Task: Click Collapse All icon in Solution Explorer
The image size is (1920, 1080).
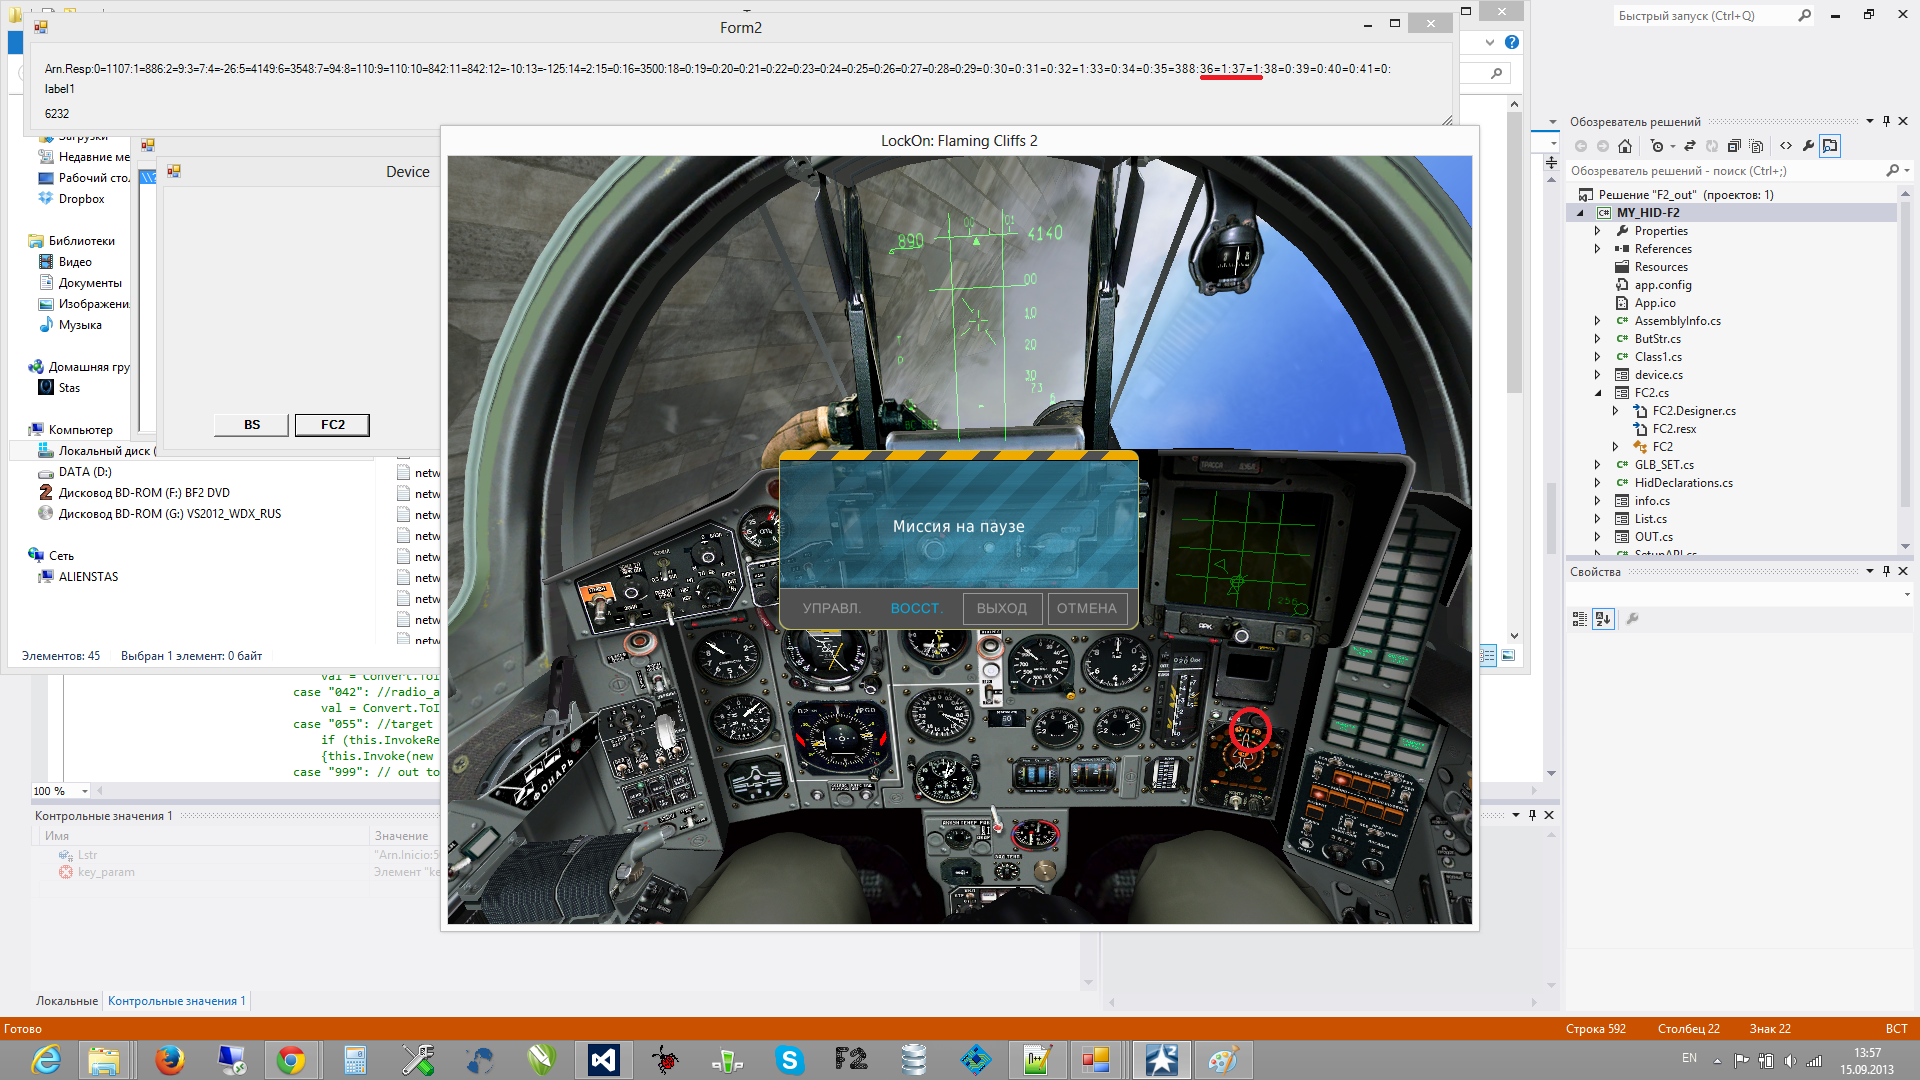Action: [x=1734, y=146]
